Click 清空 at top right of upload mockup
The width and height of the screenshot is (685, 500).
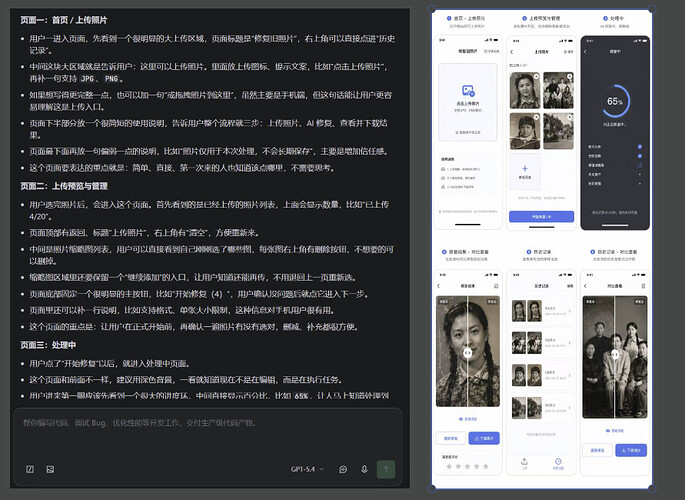tap(568, 52)
